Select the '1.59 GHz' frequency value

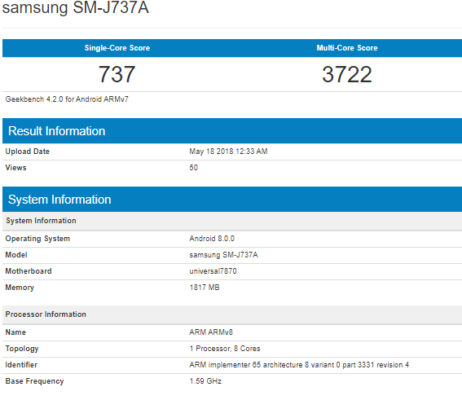pyautogui.click(x=205, y=381)
